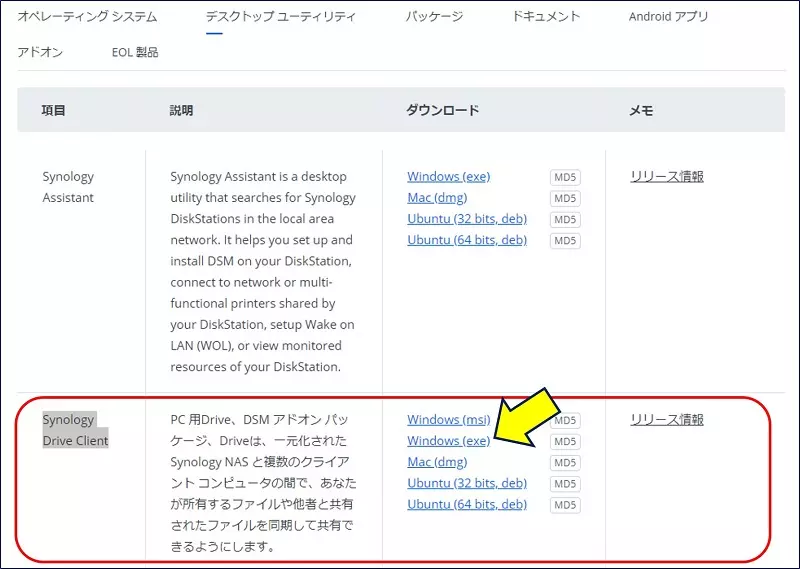Show MD5 for Assistant Windows (exe)
The height and width of the screenshot is (569, 800).
pyautogui.click(x=565, y=177)
